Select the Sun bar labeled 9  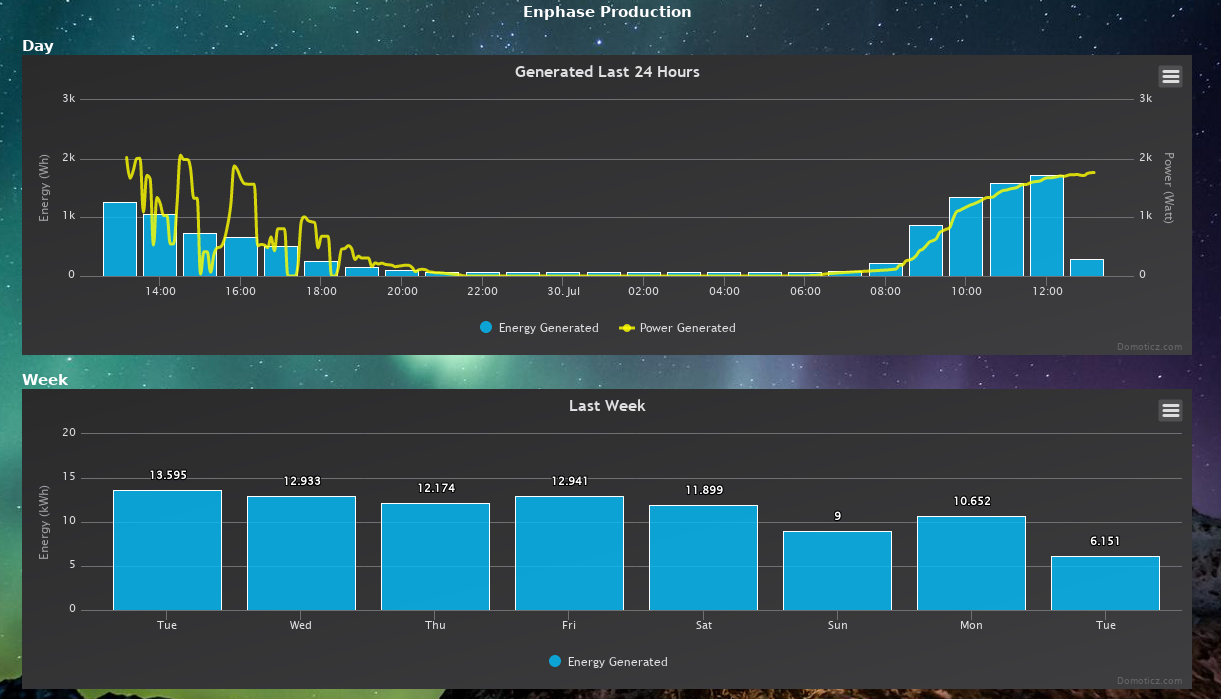click(837, 570)
